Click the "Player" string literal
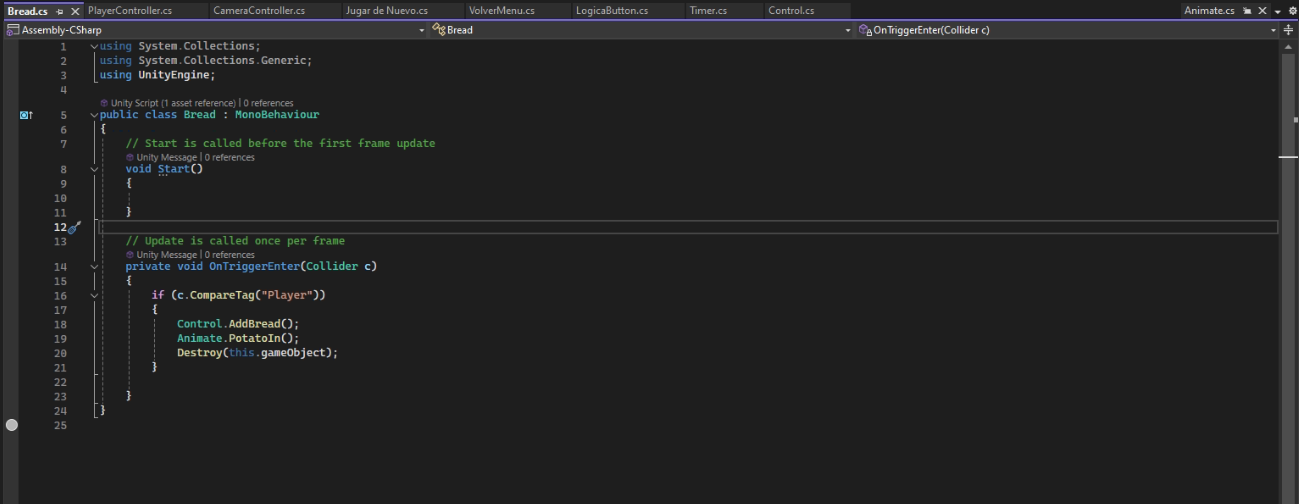The width and height of the screenshot is (1299, 504). pos(287,295)
